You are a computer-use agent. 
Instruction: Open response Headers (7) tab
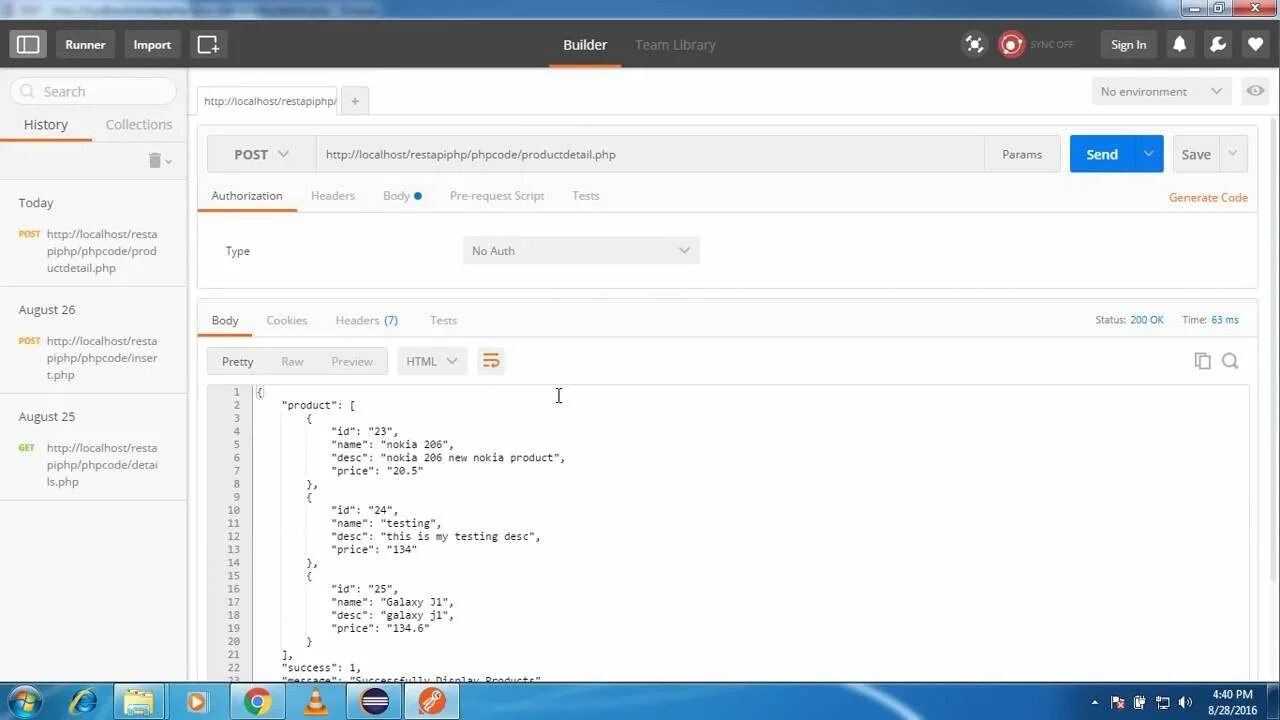(x=367, y=320)
